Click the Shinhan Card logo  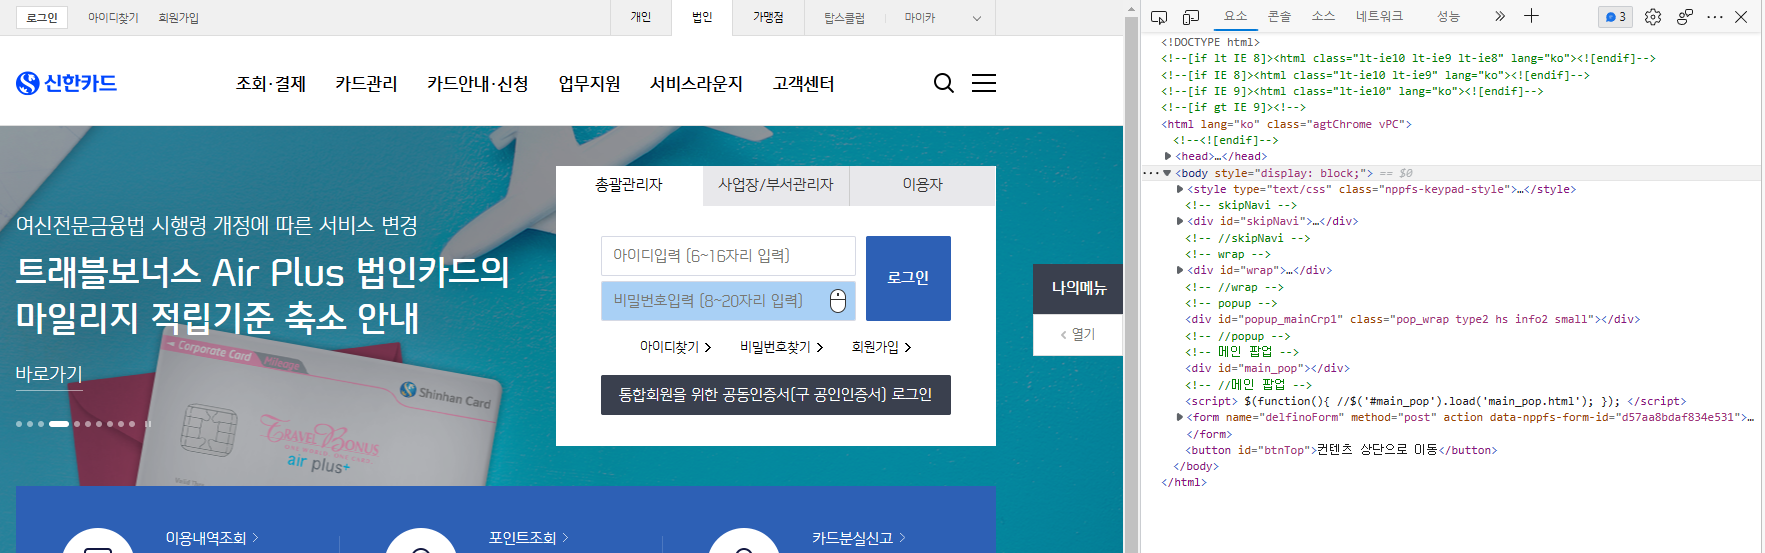[66, 83]
